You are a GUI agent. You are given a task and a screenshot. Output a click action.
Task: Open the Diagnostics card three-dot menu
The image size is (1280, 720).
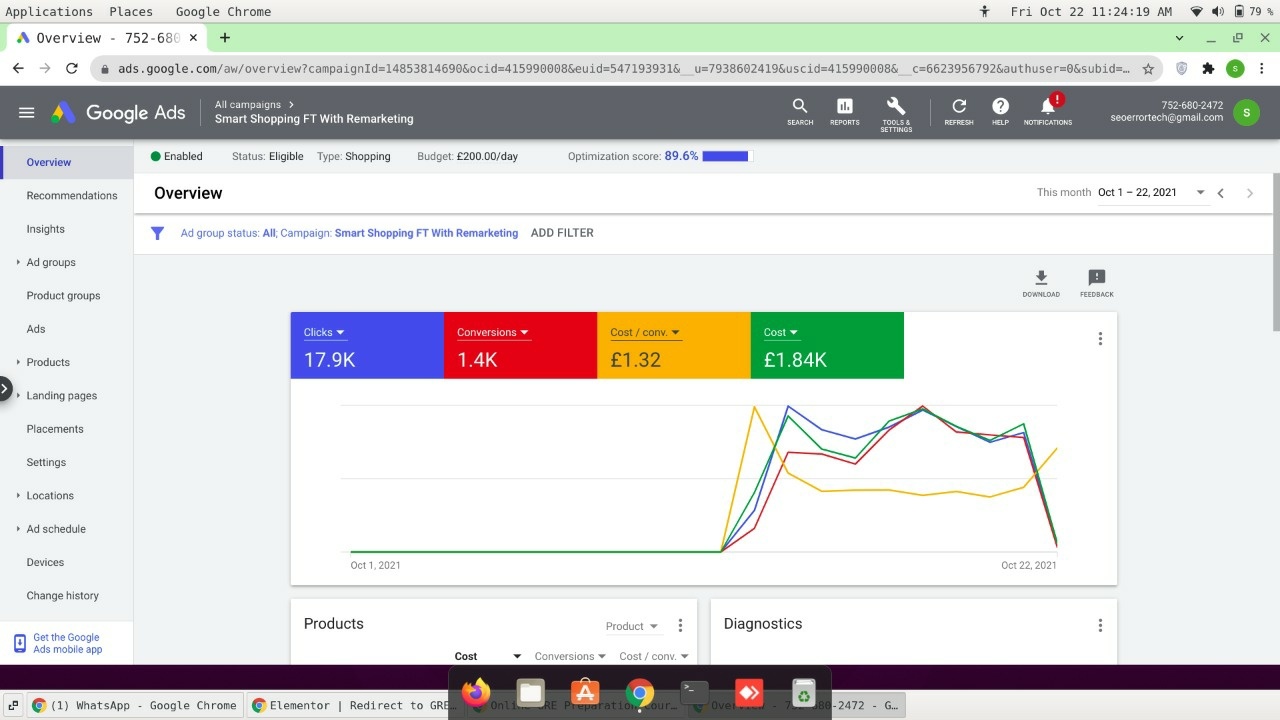[x=1100, y=625]
